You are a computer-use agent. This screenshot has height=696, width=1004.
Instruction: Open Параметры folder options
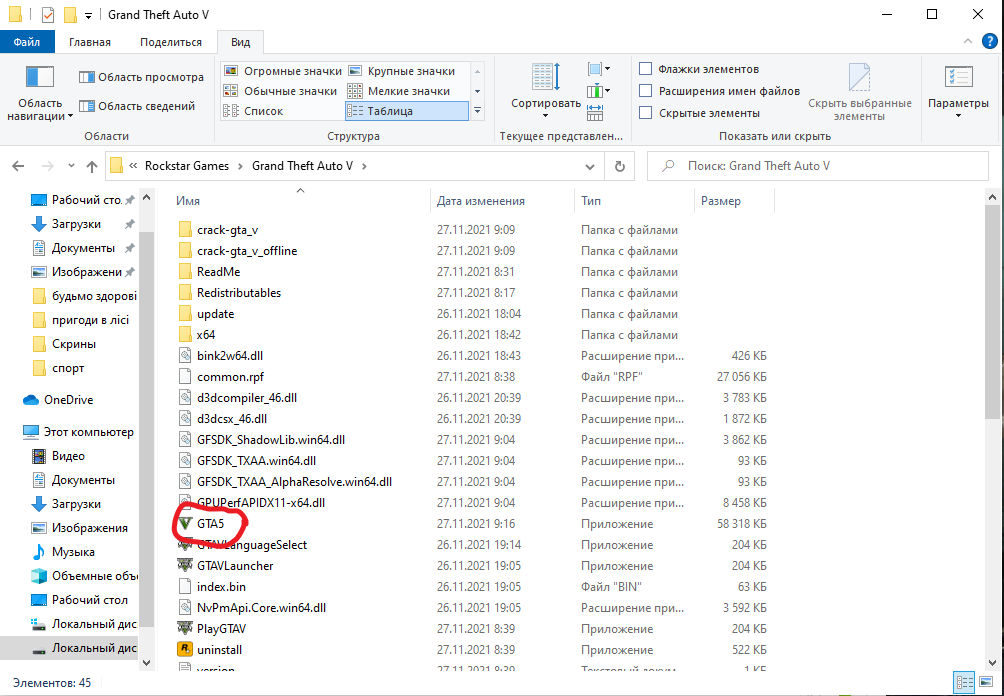[x=958, y=92]
